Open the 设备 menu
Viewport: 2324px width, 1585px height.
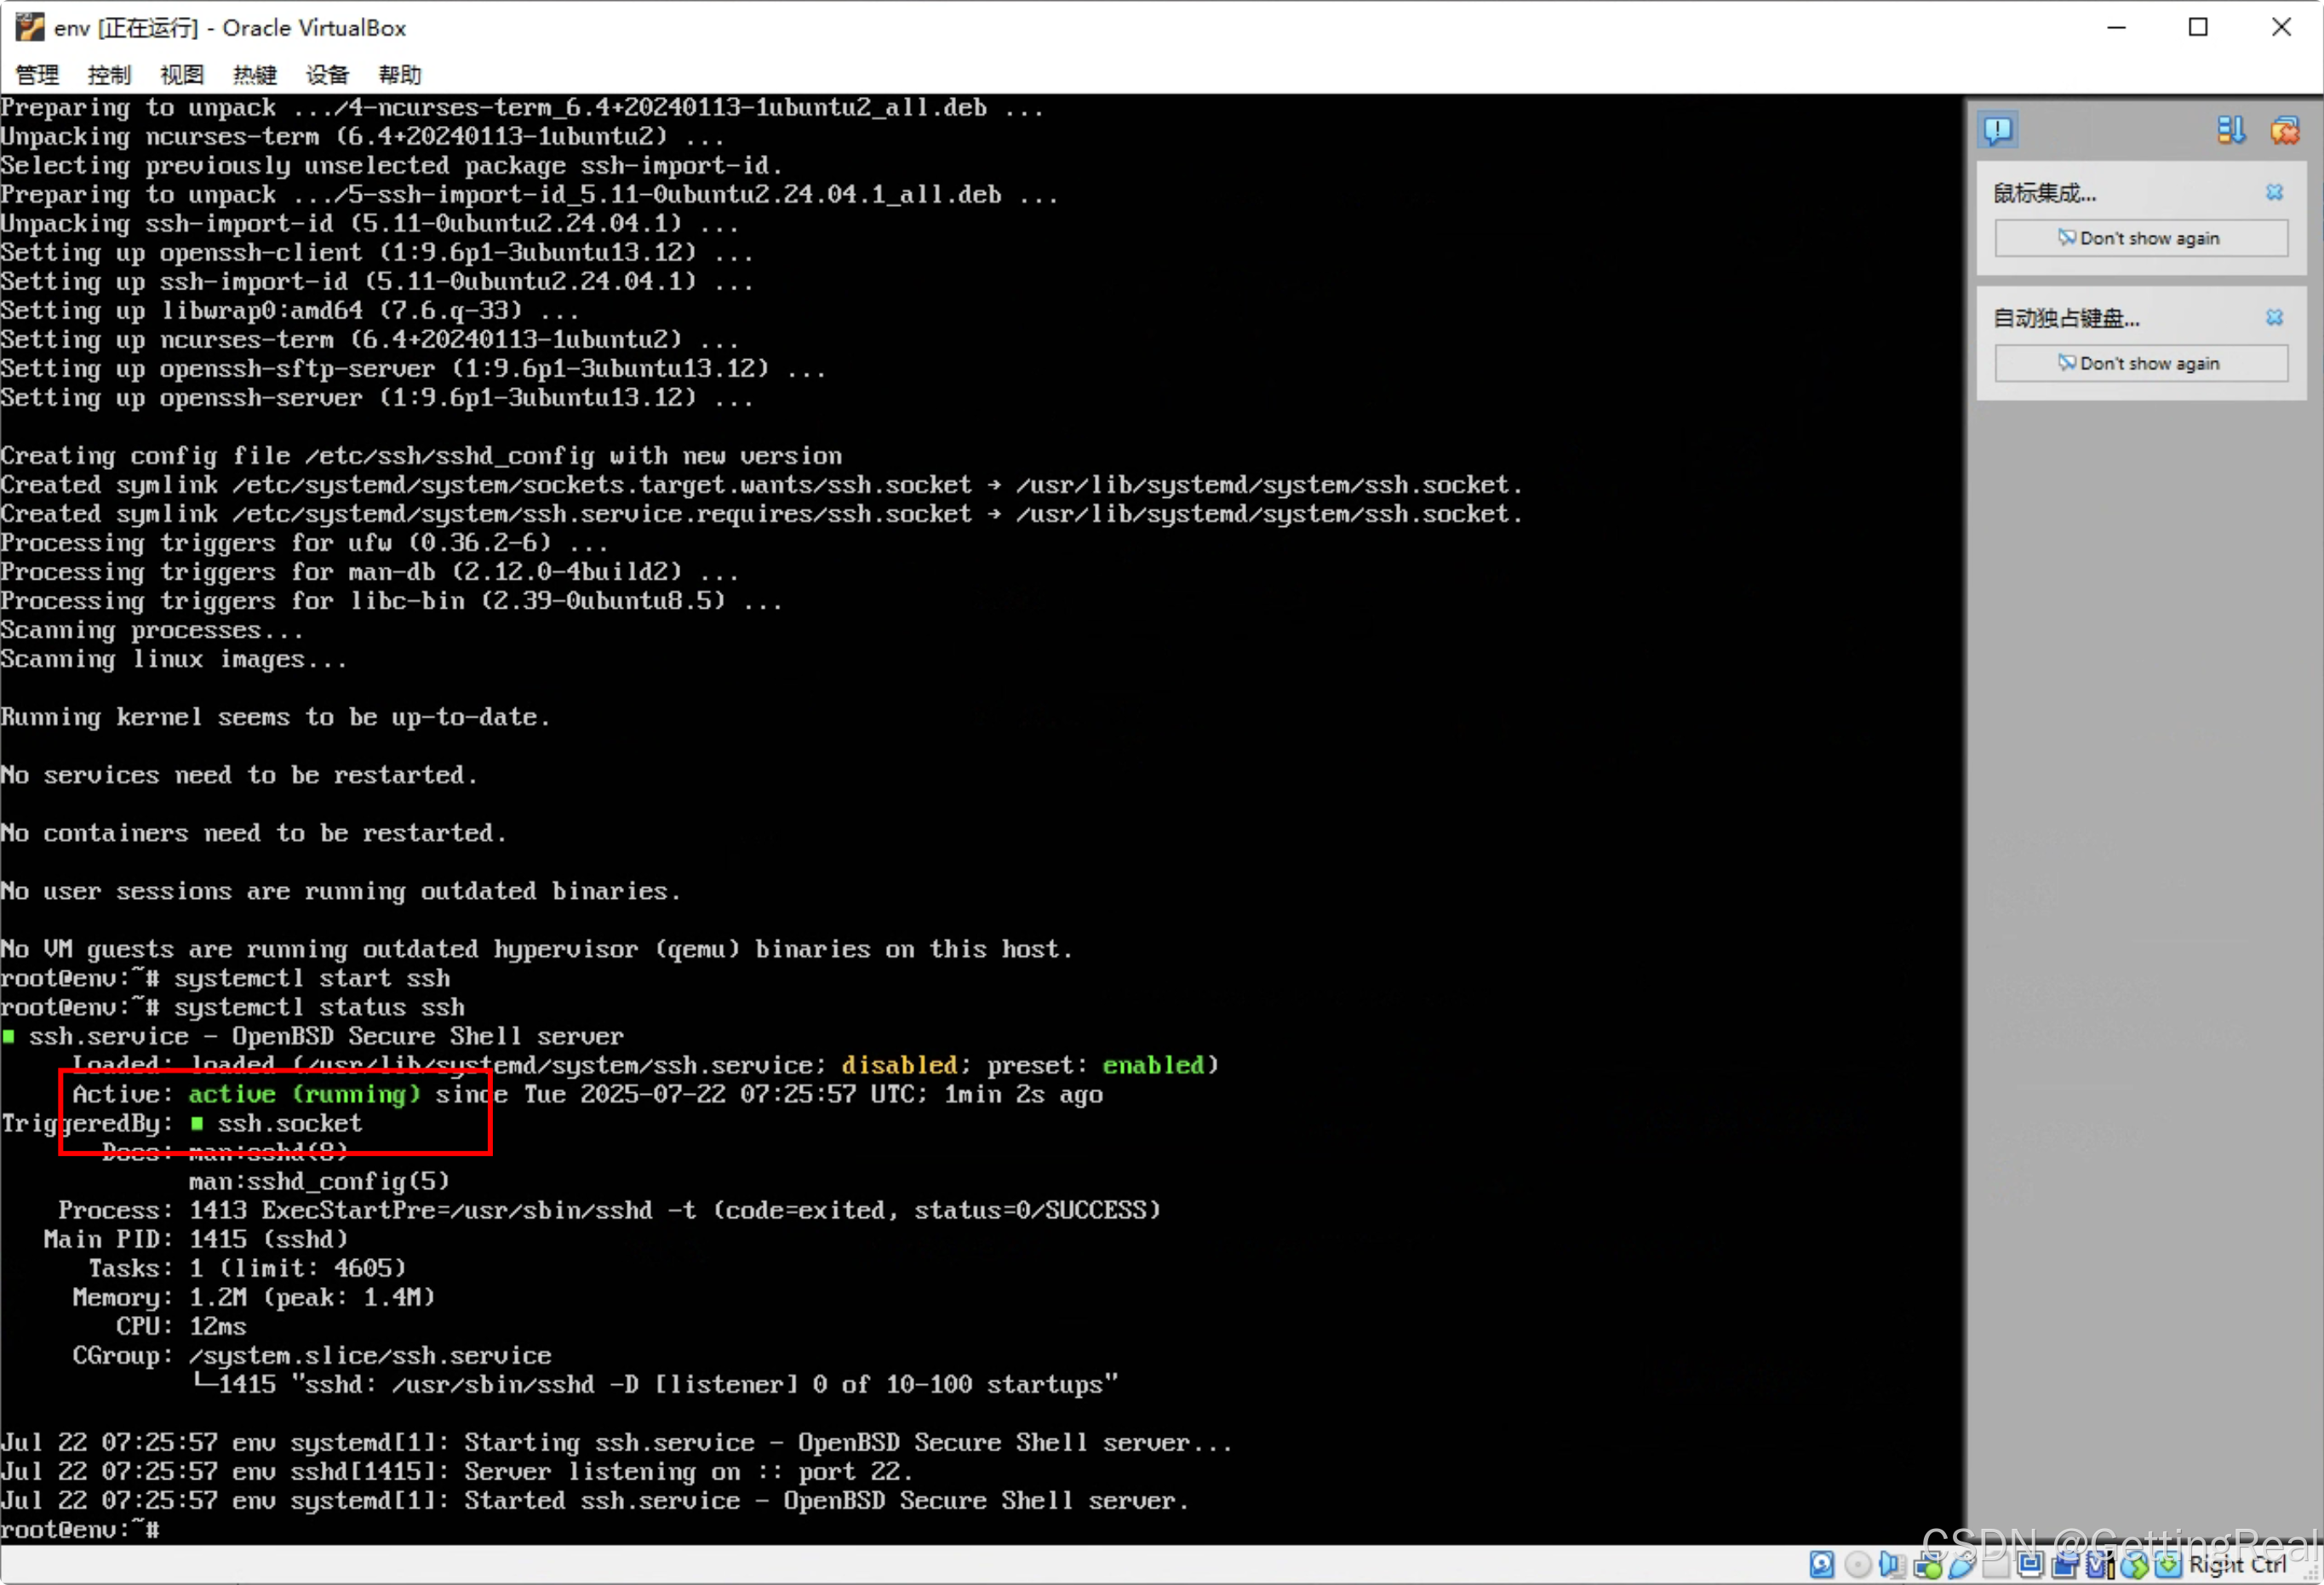(x=327, y=74)
